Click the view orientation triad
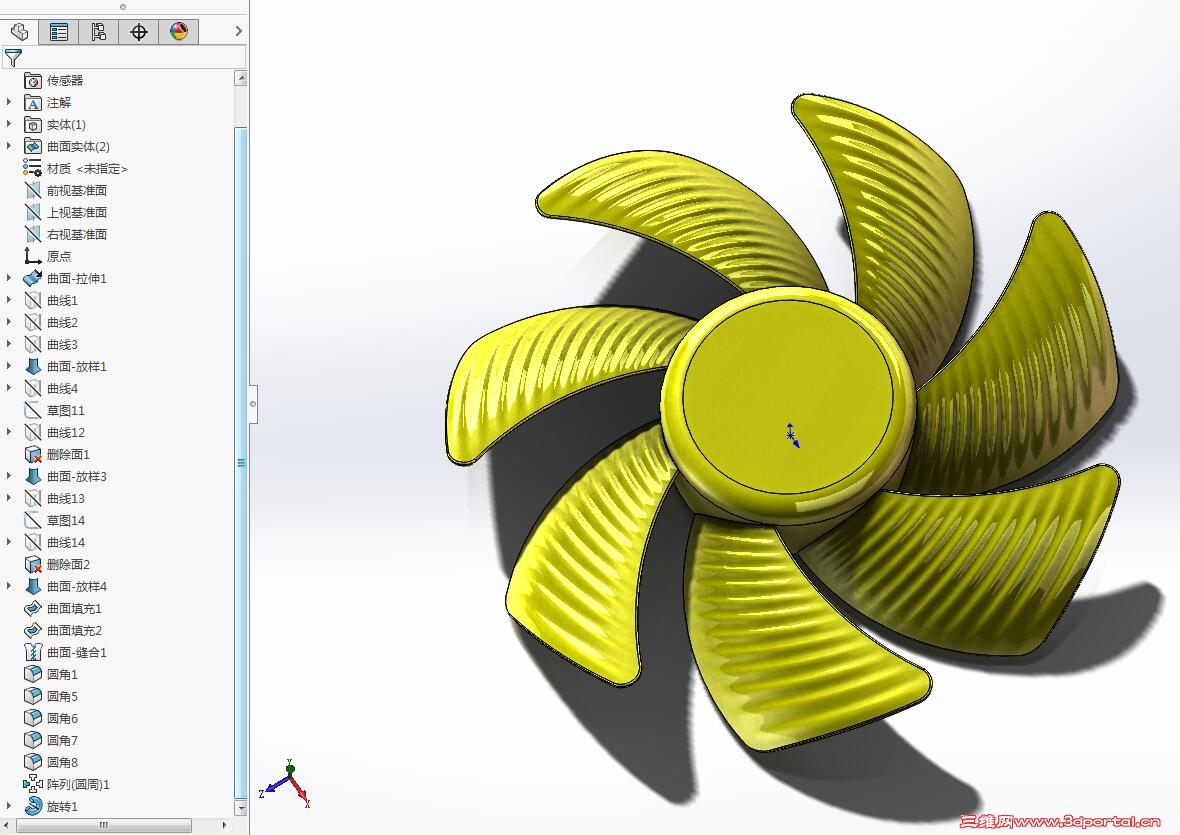Screen dimensions: 1180x835 [286, 784]
